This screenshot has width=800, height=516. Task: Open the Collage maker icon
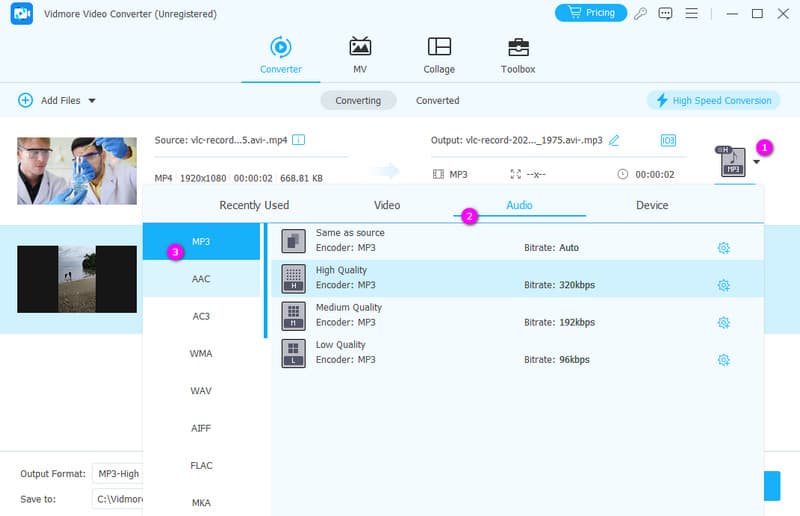pyautogui.click(x=439, y=55)
